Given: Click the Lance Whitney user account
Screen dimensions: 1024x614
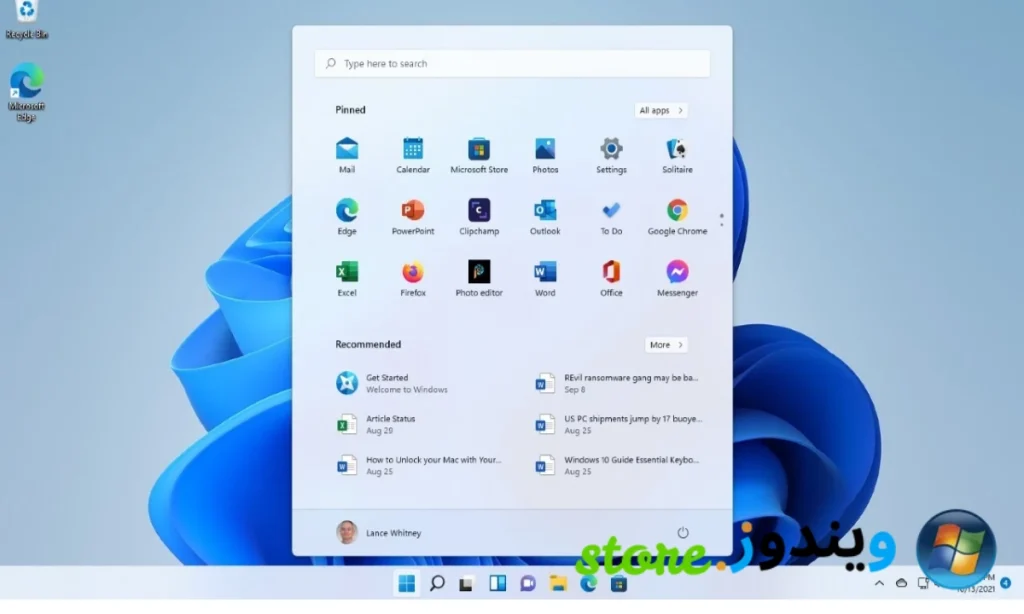Looking at the screenshot, I should coord(380,533).
